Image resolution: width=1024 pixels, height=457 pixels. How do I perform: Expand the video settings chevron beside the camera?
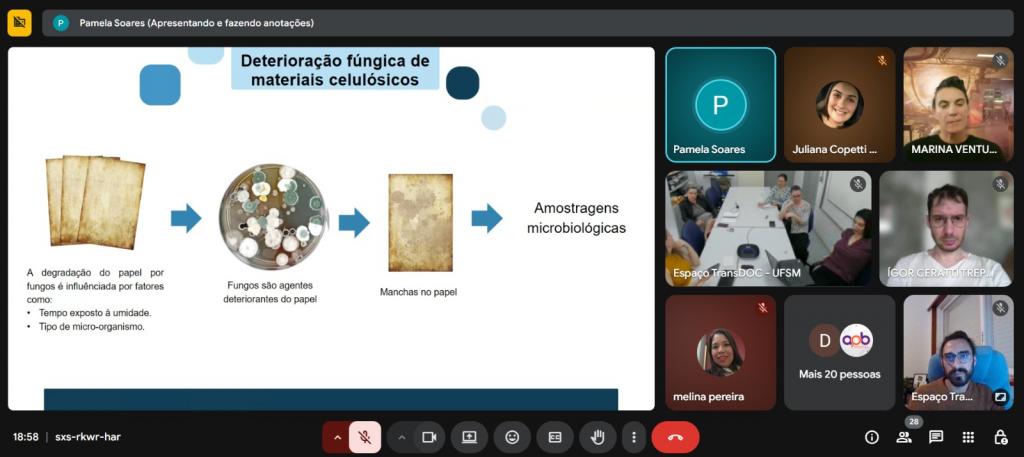click(402, 437)
